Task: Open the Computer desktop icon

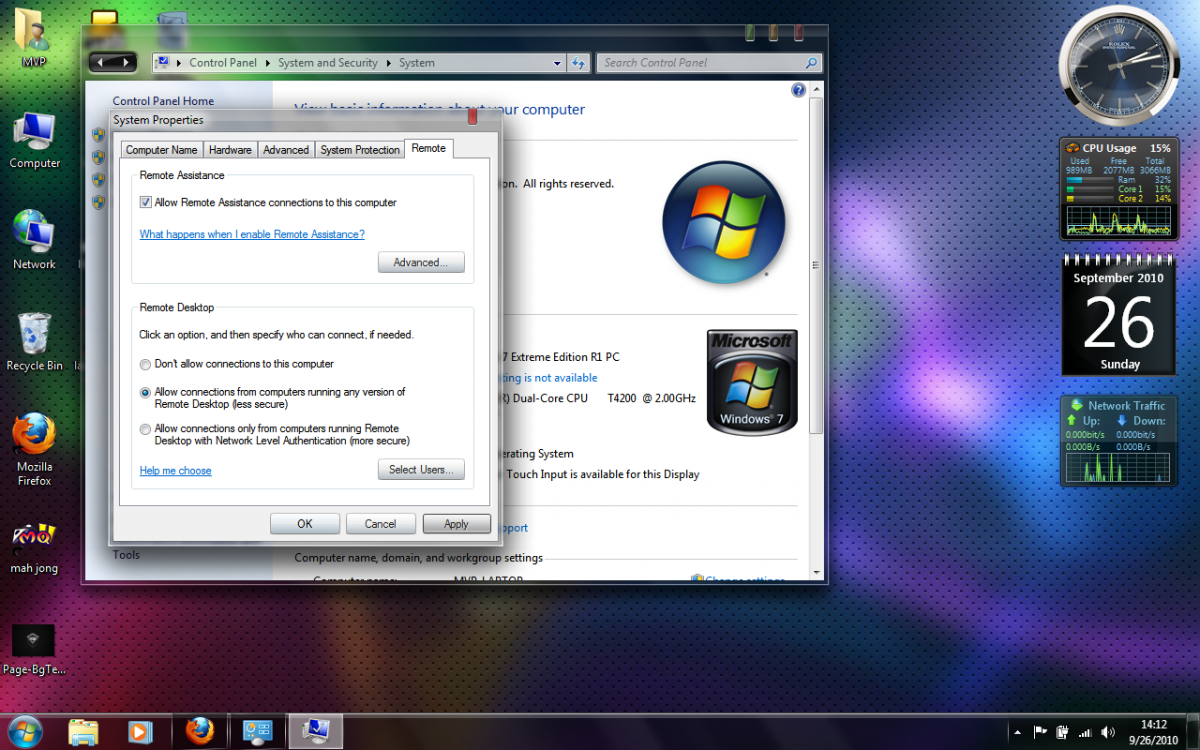Action: click(35, 140)
